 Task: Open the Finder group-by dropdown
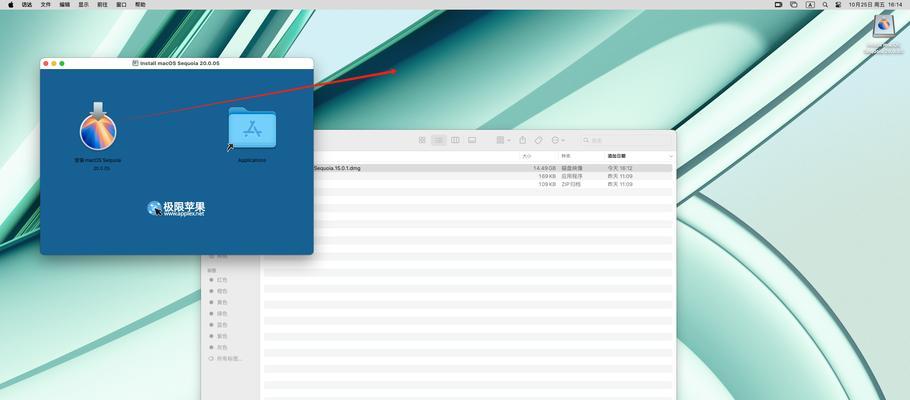coord(503,140)
